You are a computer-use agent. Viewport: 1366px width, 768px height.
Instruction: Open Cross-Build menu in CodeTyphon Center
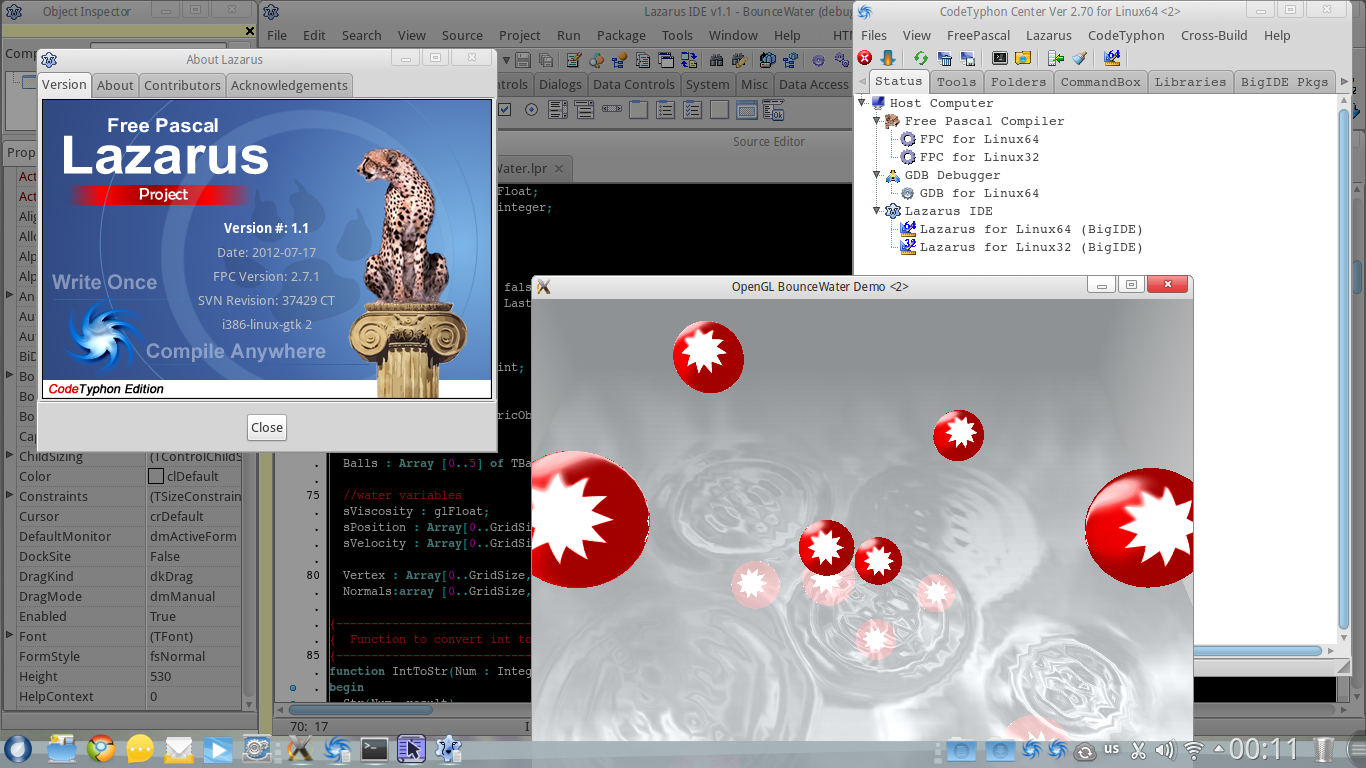pyautogui.click(x=1214, y=35)
